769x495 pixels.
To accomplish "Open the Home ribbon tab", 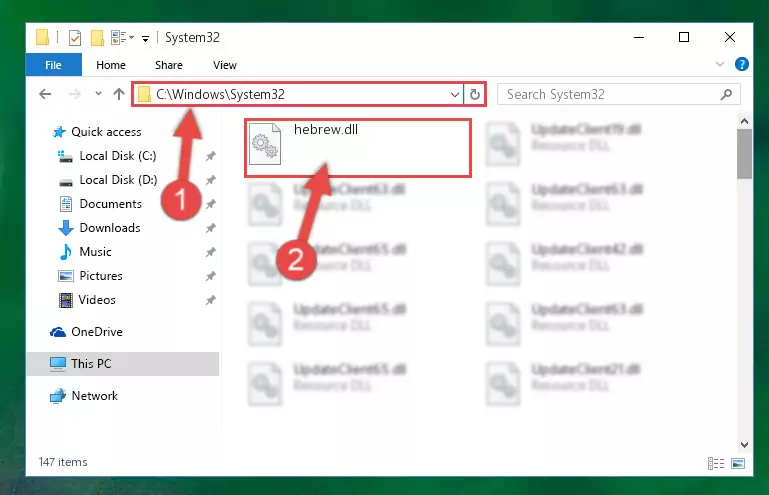I will (111, 65).
